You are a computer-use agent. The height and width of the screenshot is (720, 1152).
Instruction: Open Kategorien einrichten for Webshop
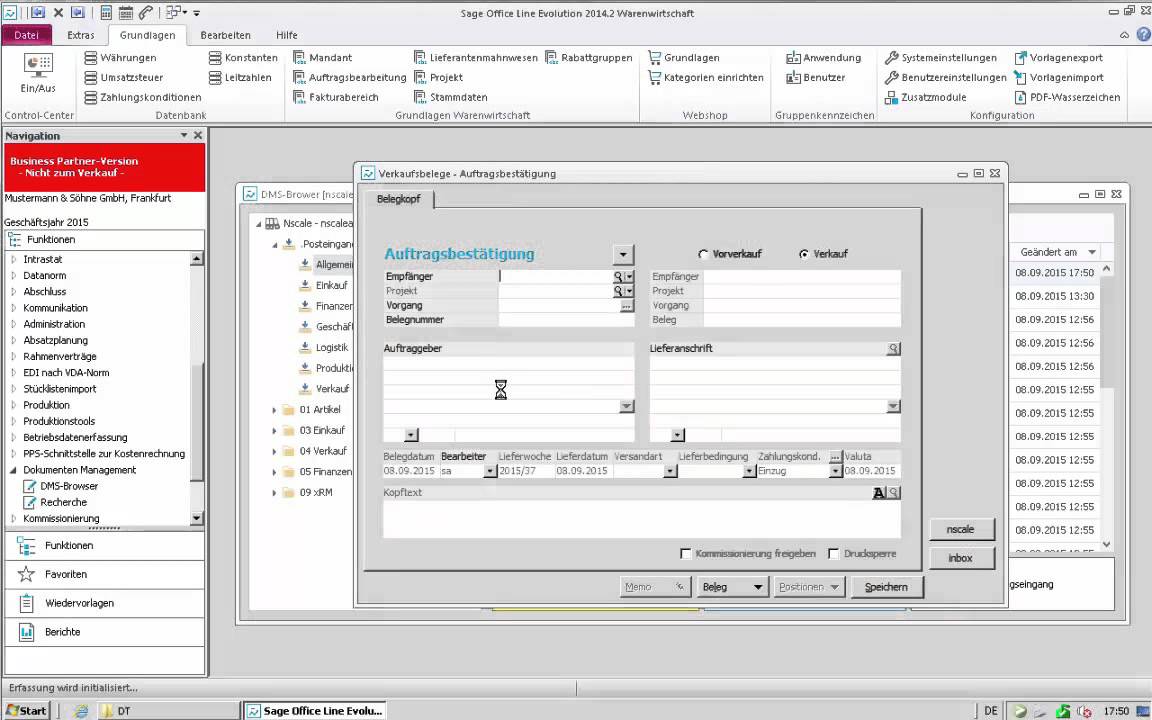706,77
